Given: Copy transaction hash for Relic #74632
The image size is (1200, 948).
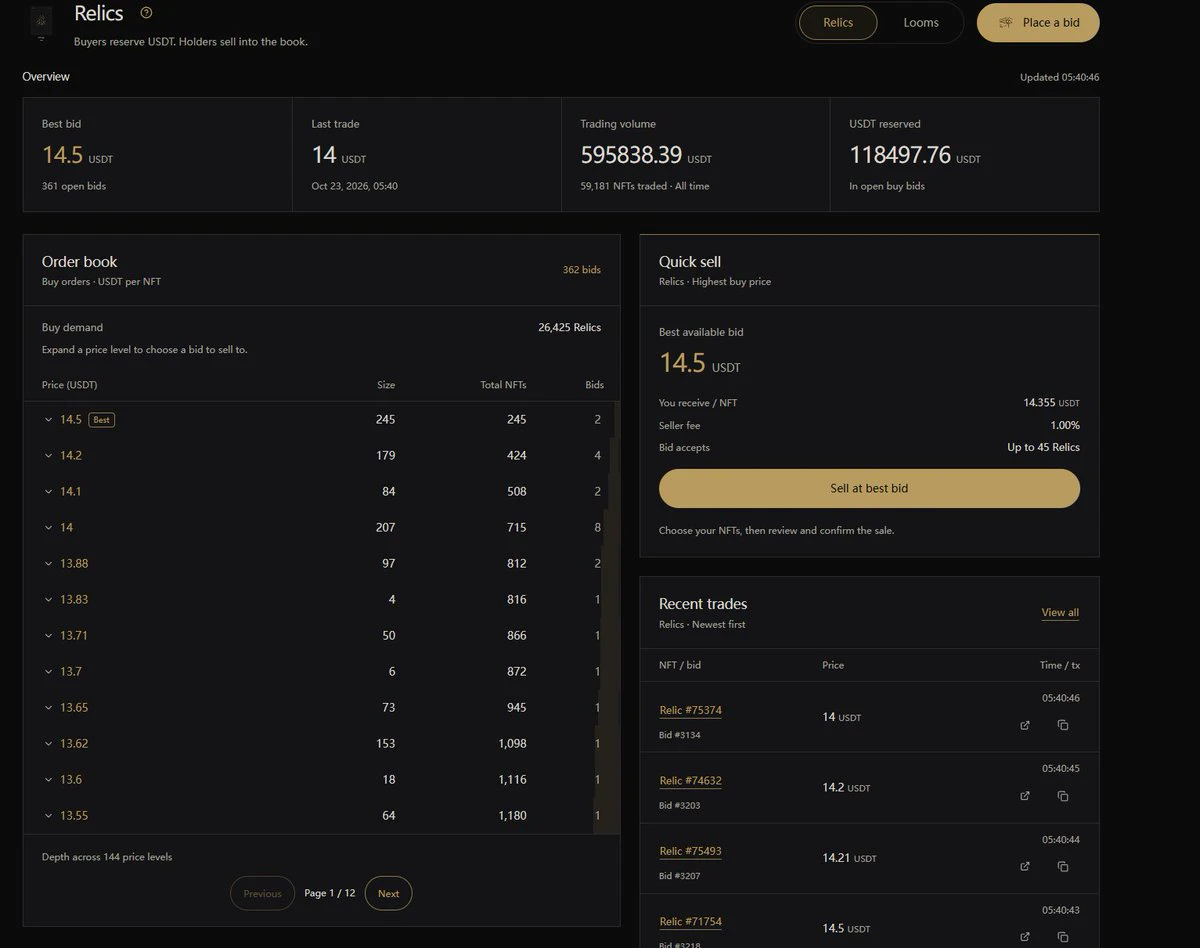Looking at the screenshot, I should tap(1063, 796).
